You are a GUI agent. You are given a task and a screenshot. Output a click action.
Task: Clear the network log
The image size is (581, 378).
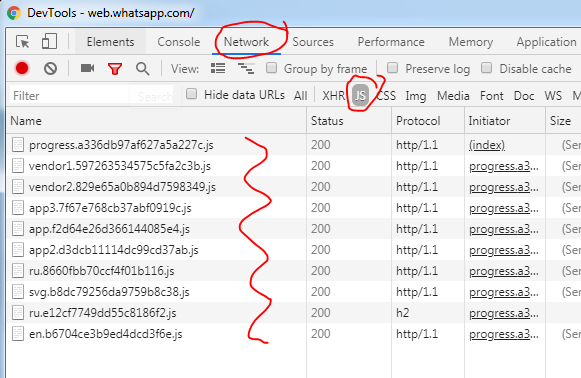(x=50, y=69)
